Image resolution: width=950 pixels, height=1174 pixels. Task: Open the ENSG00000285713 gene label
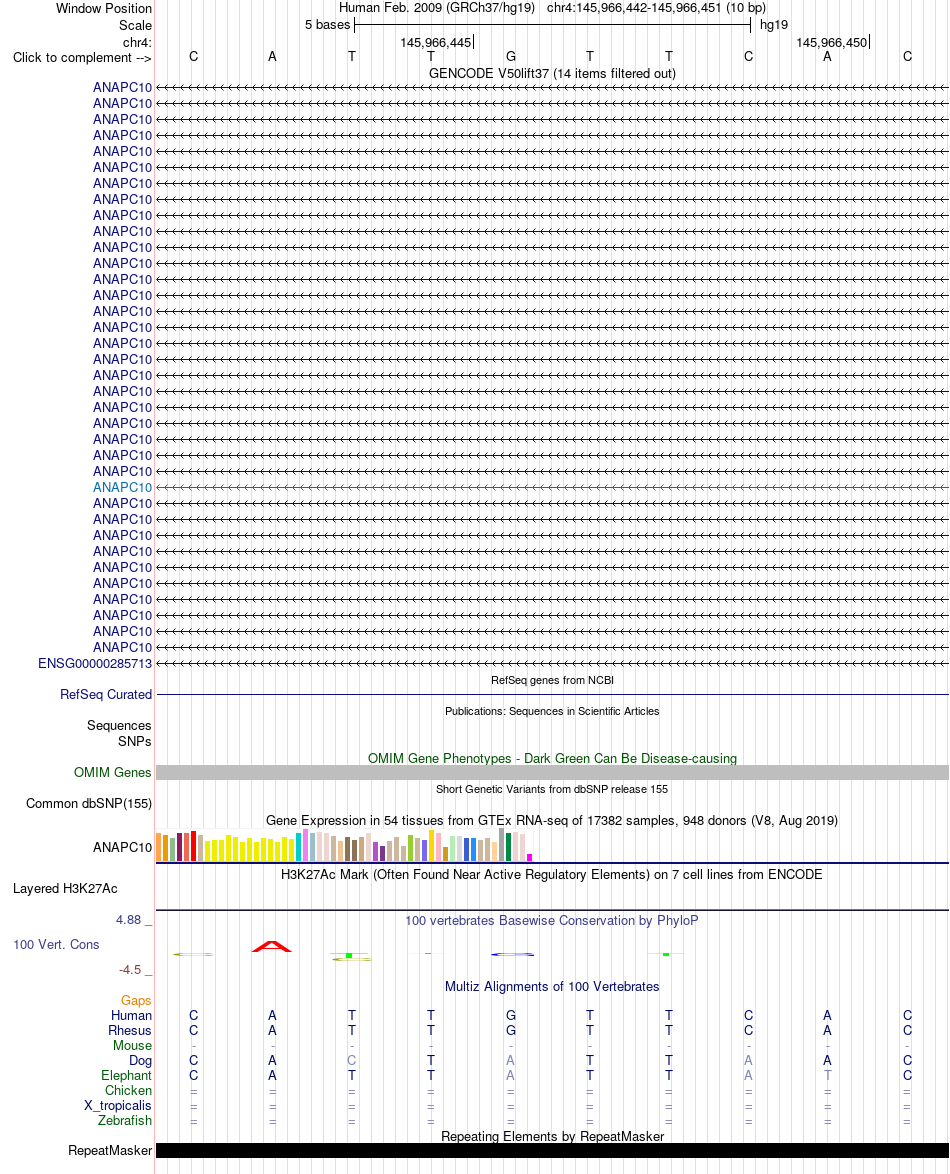click(94, 663)
